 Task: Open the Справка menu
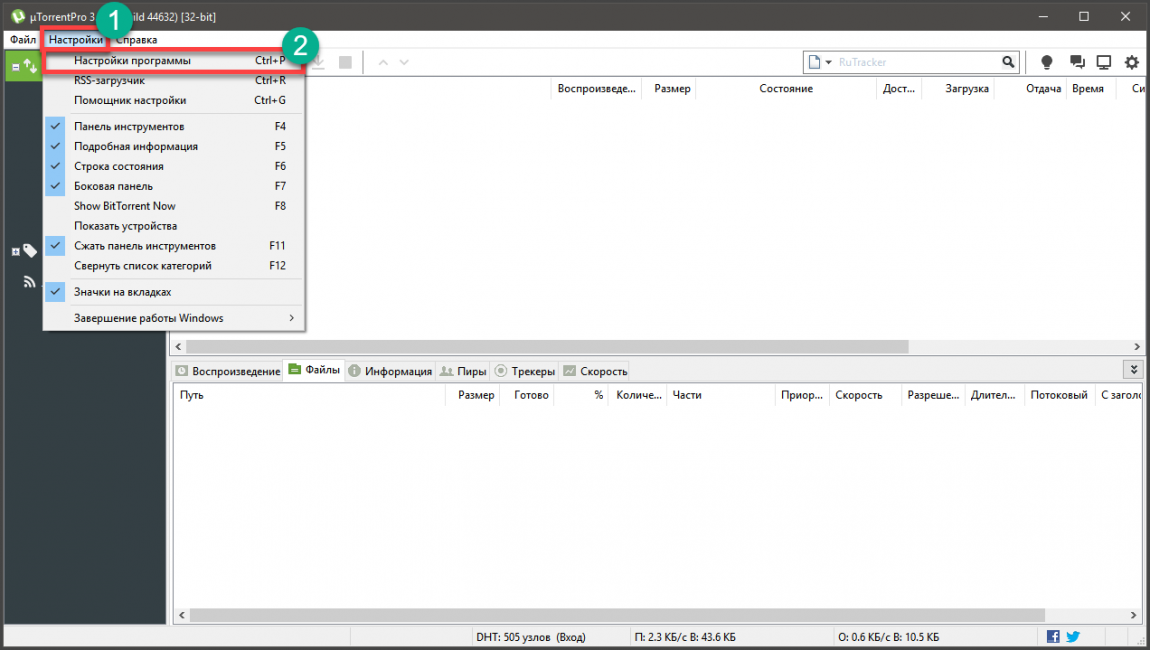point(136,39)
